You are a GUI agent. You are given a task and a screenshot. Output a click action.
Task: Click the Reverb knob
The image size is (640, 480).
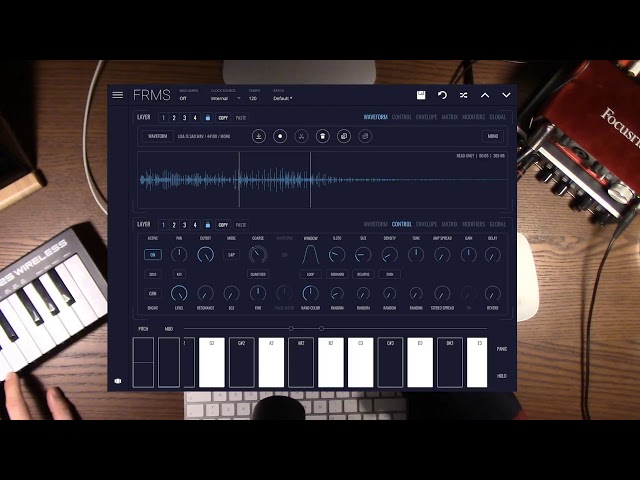[493, 293]
